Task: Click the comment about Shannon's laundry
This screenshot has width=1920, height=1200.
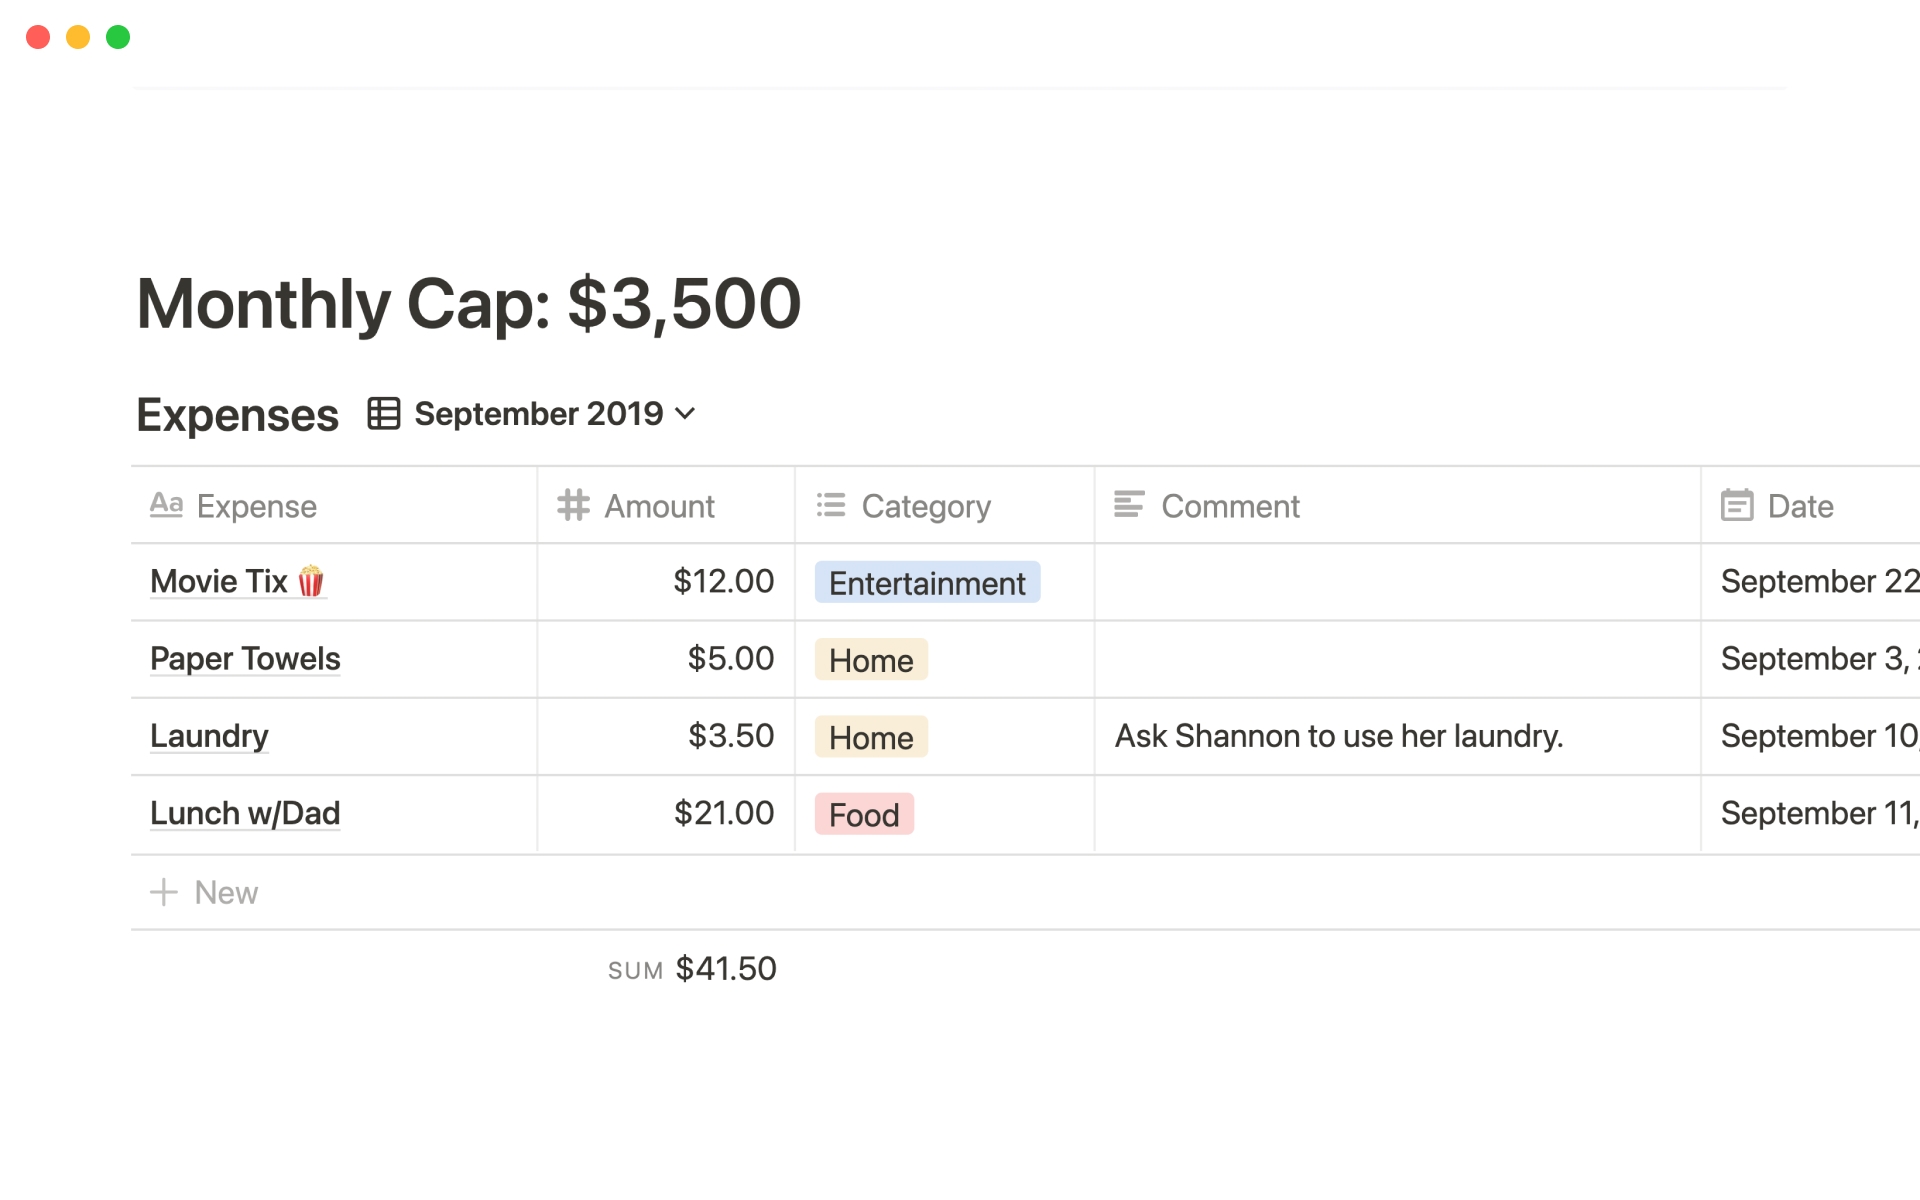Action: 1338,736
